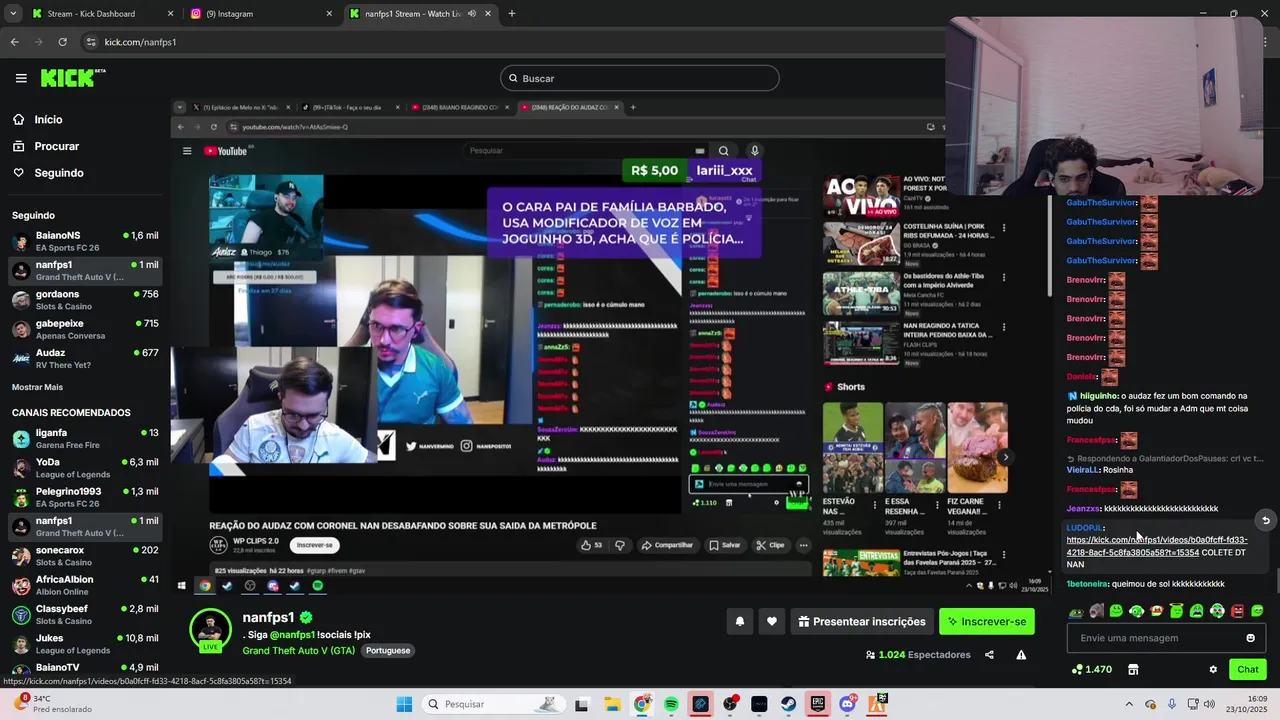Screen dimensions: 1280x720
Task: Open the emoji picker in chat
Action: pos(1250,638)
